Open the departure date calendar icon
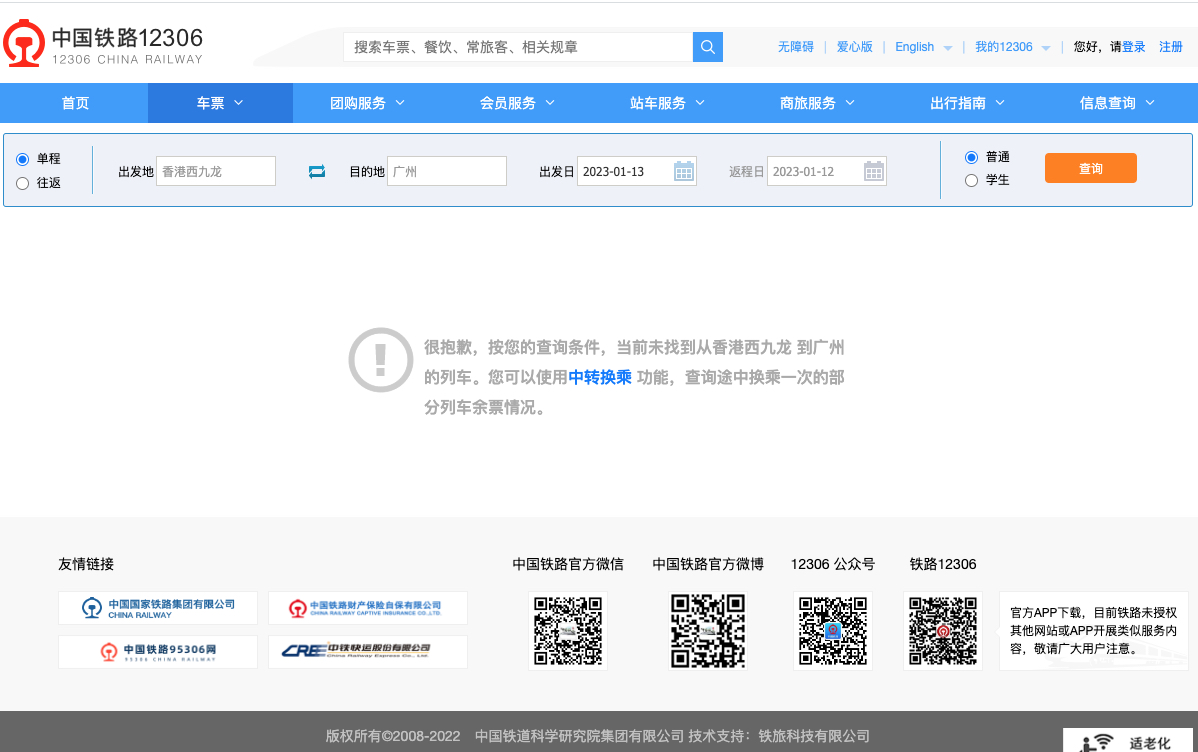1198x752 pixels. [684, 171]
